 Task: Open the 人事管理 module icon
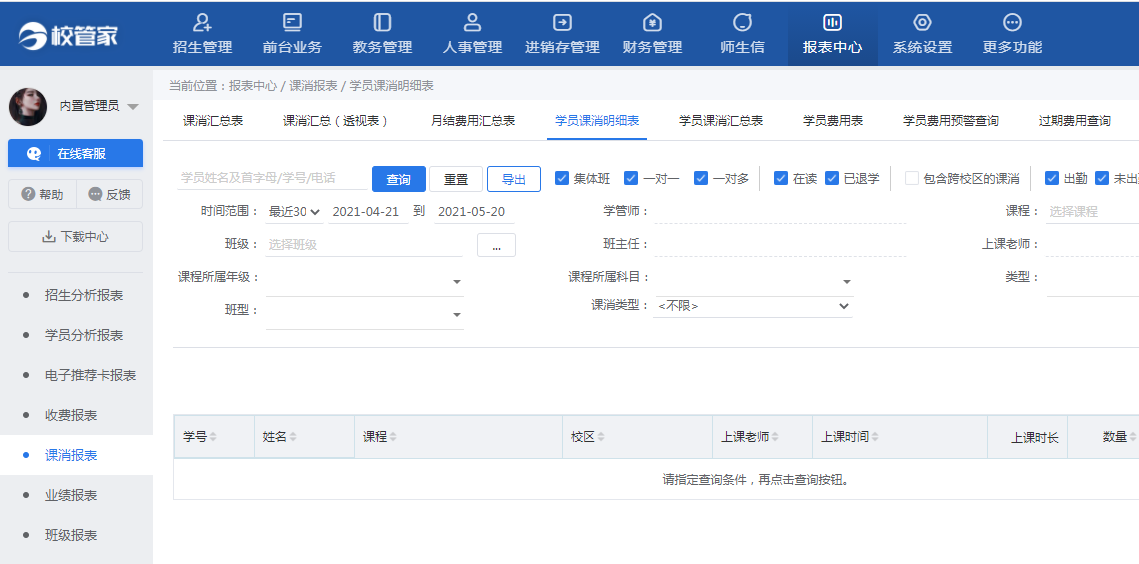[x=472, y=23]
